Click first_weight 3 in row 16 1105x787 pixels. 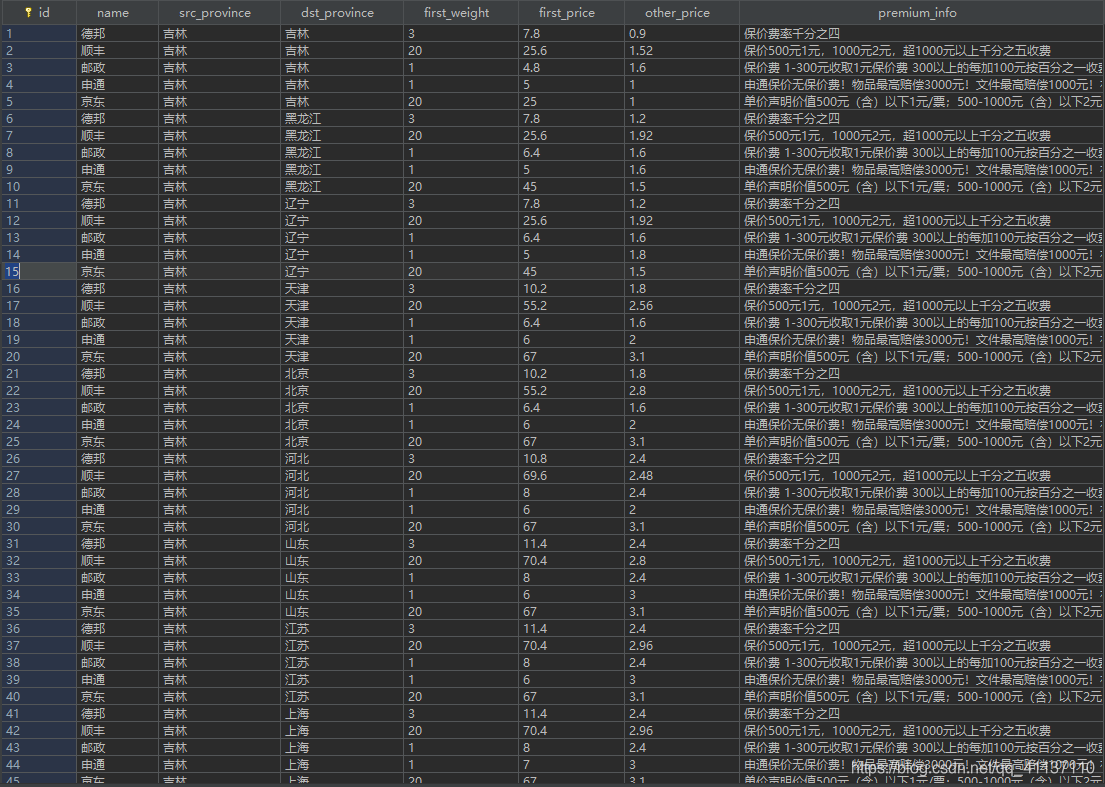coord(461,289)
